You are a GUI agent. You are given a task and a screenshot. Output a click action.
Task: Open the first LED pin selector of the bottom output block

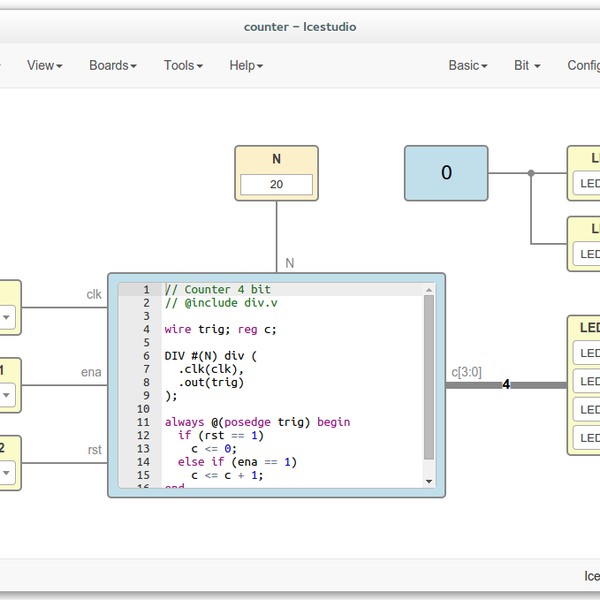(587, 353)
